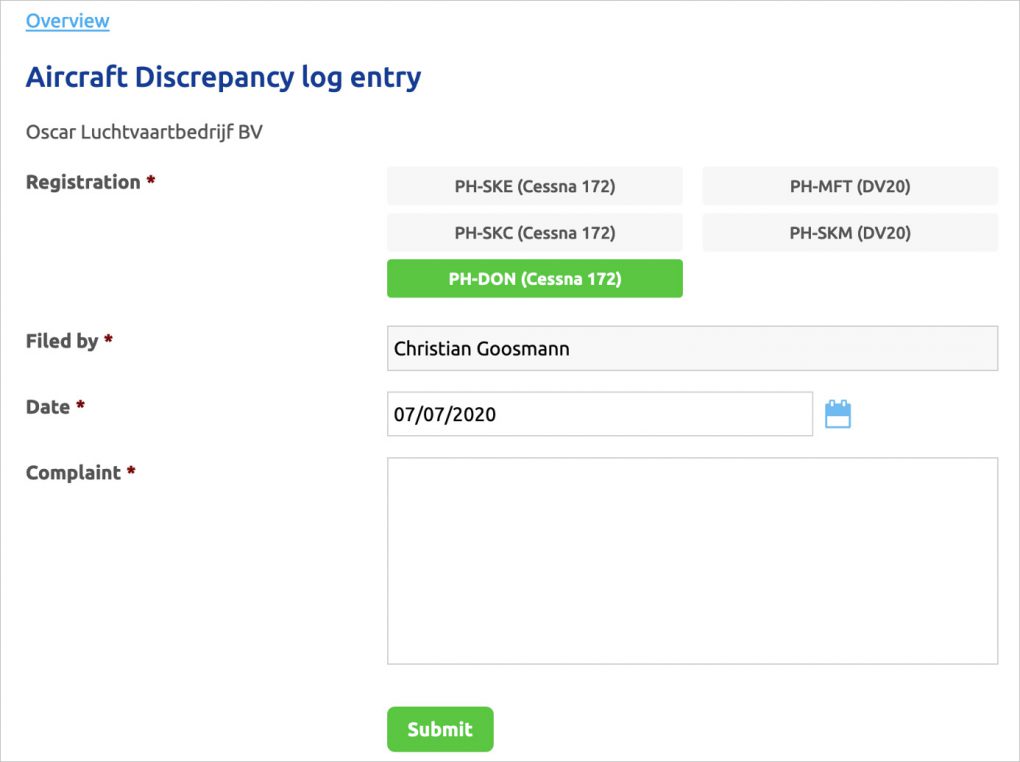Submit the discrepancy log entry
This screenshot has width=1020, height=762.
pos(439,729)
